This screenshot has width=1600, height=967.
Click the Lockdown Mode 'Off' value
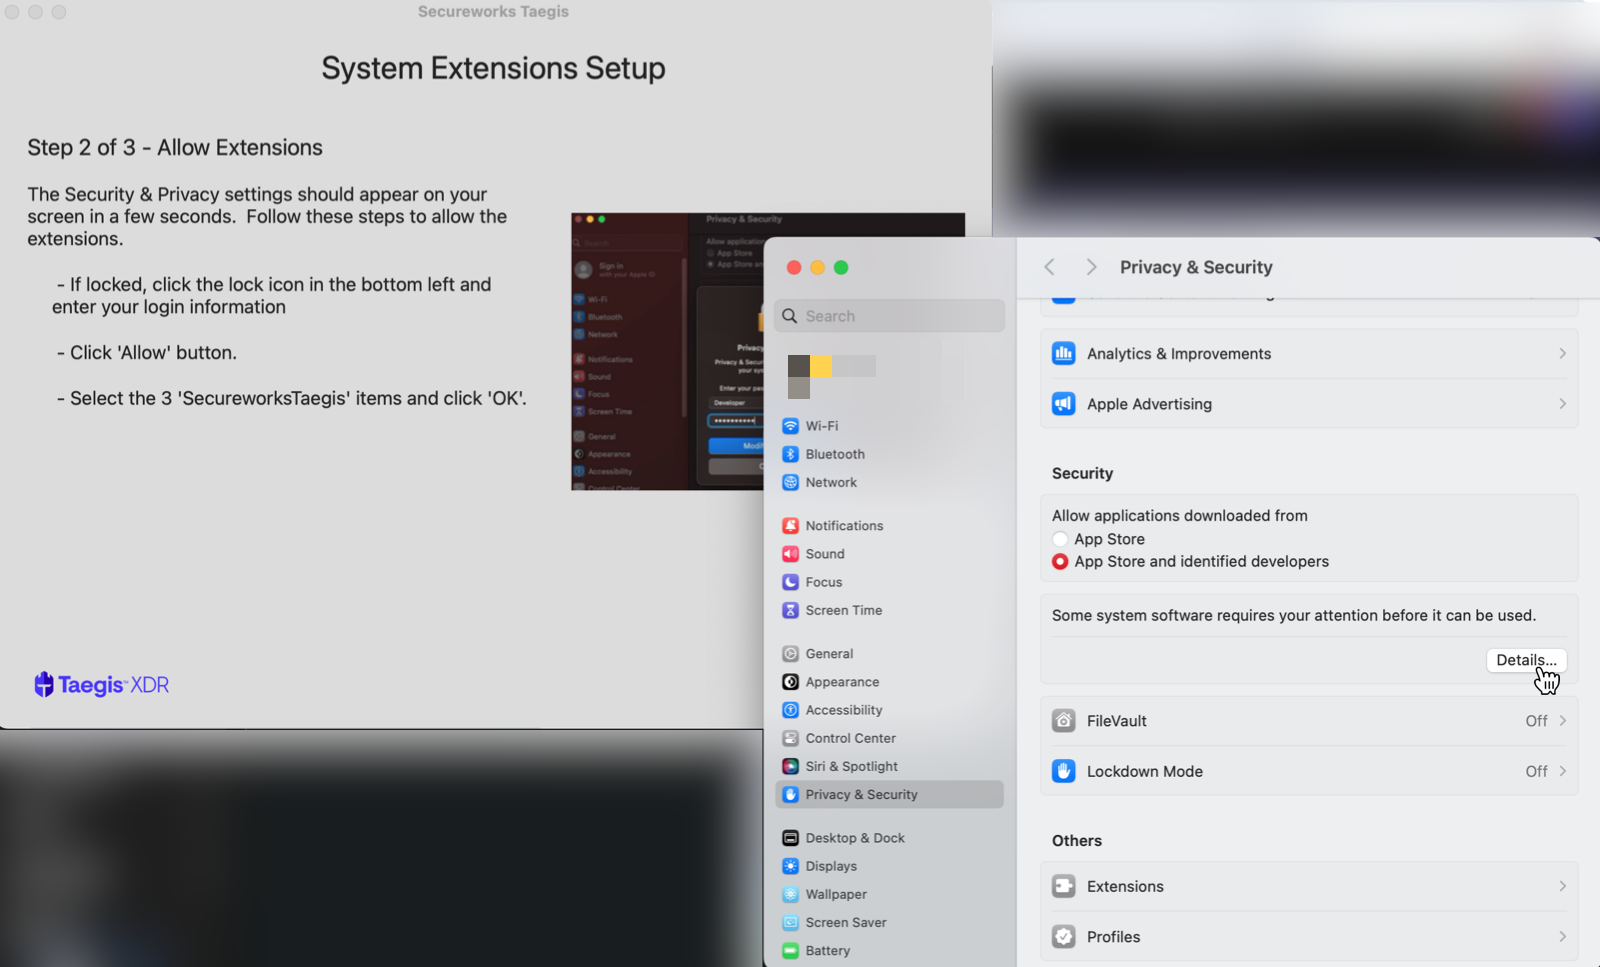pos(1536,771)
